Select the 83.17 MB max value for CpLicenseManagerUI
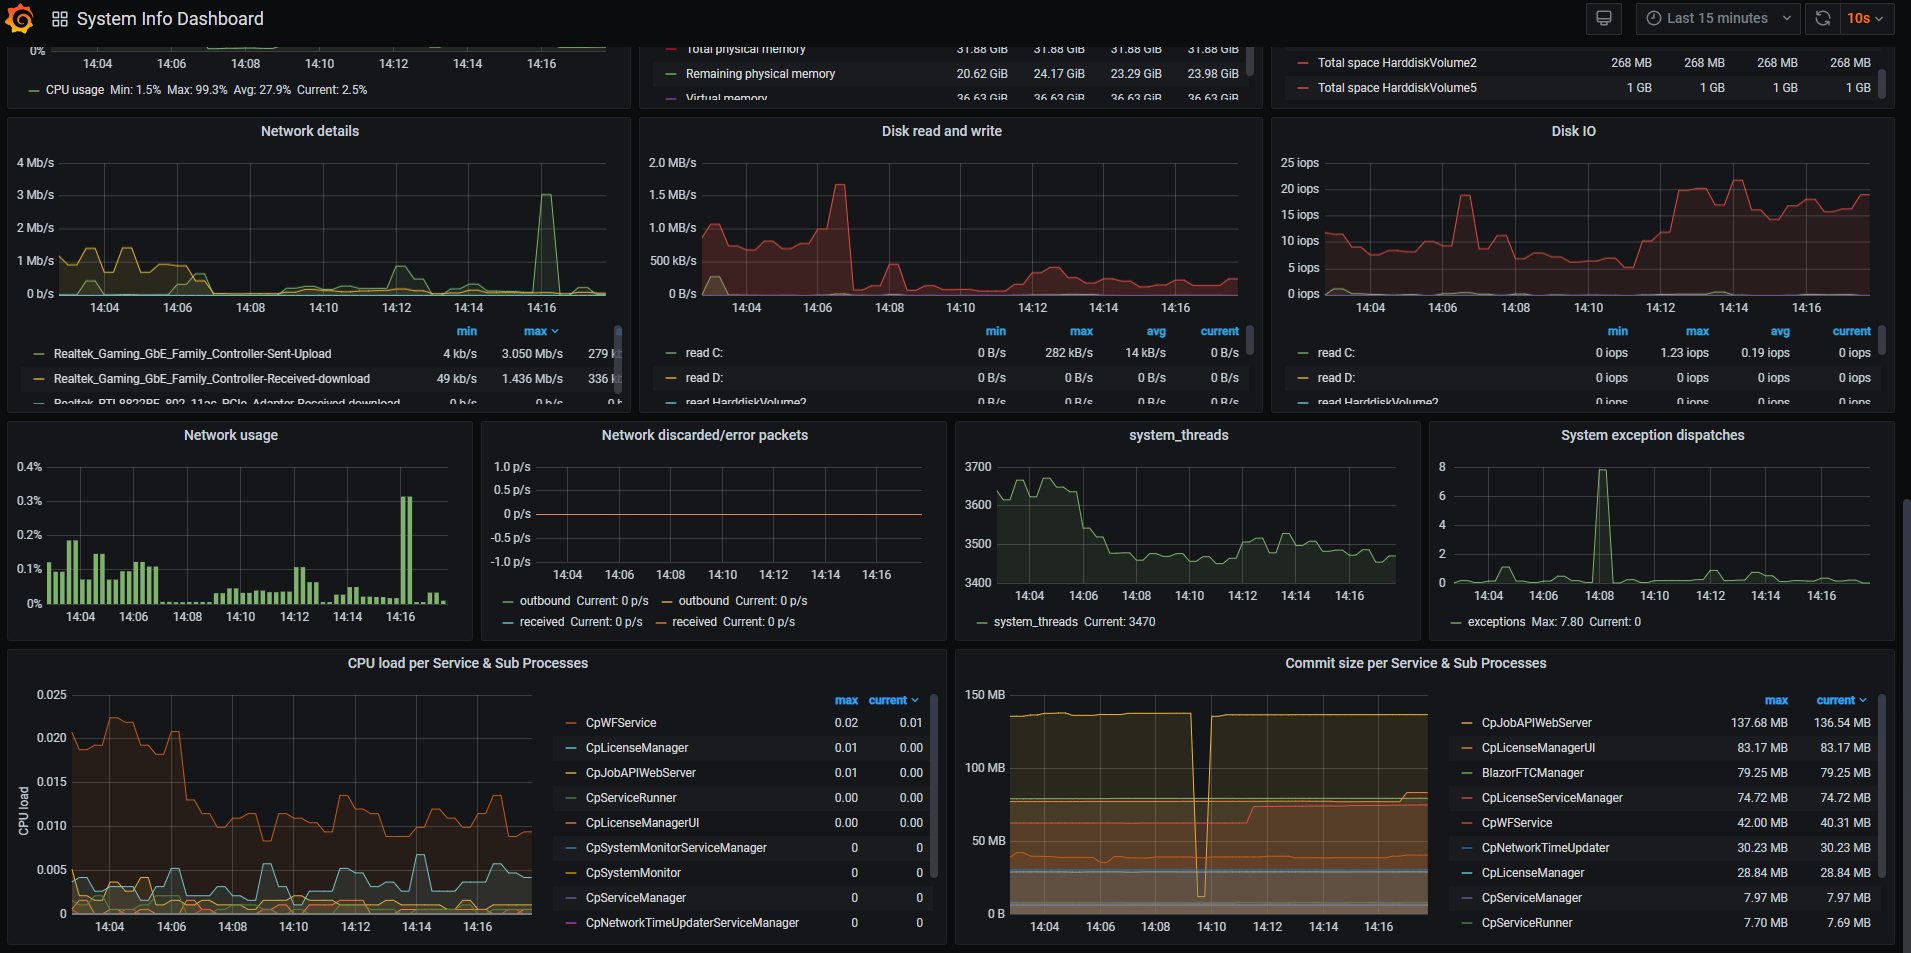 click(1762, 748)
